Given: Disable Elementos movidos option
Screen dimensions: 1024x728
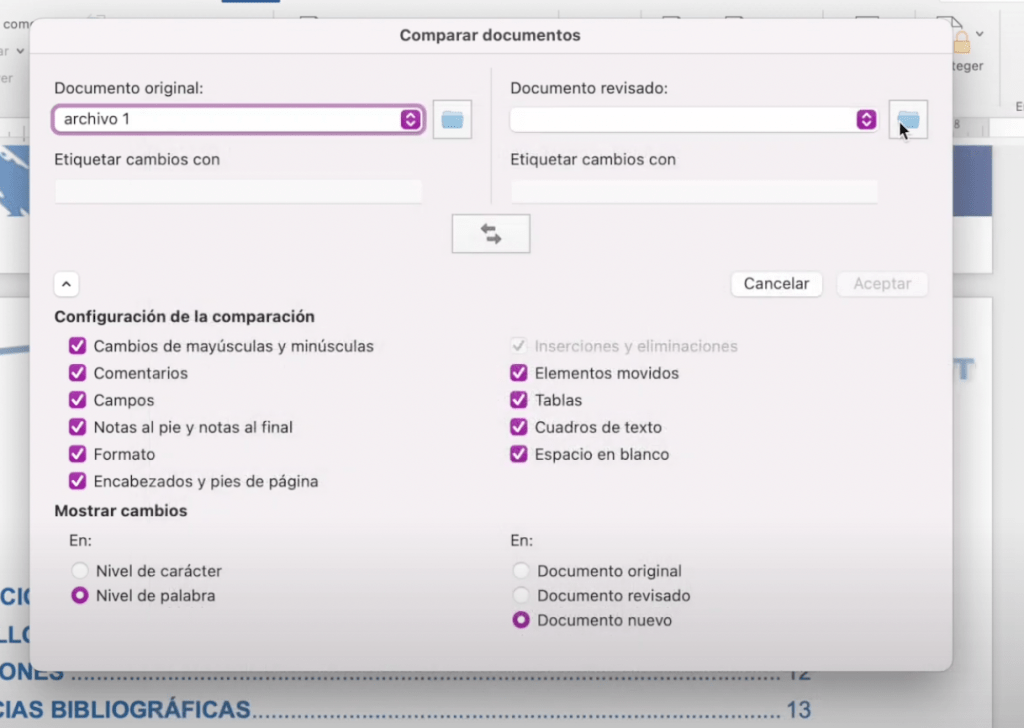Looking at the screenshot, I should pyautogui.click(x=518, y=373).
